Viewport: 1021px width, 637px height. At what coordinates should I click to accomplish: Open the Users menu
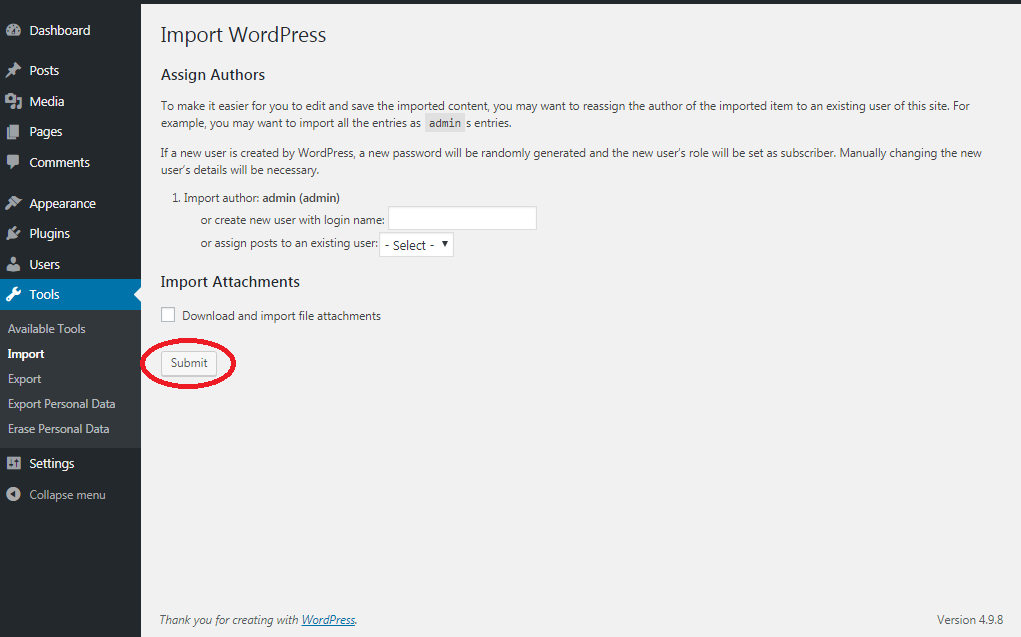(x=44, y=264)
